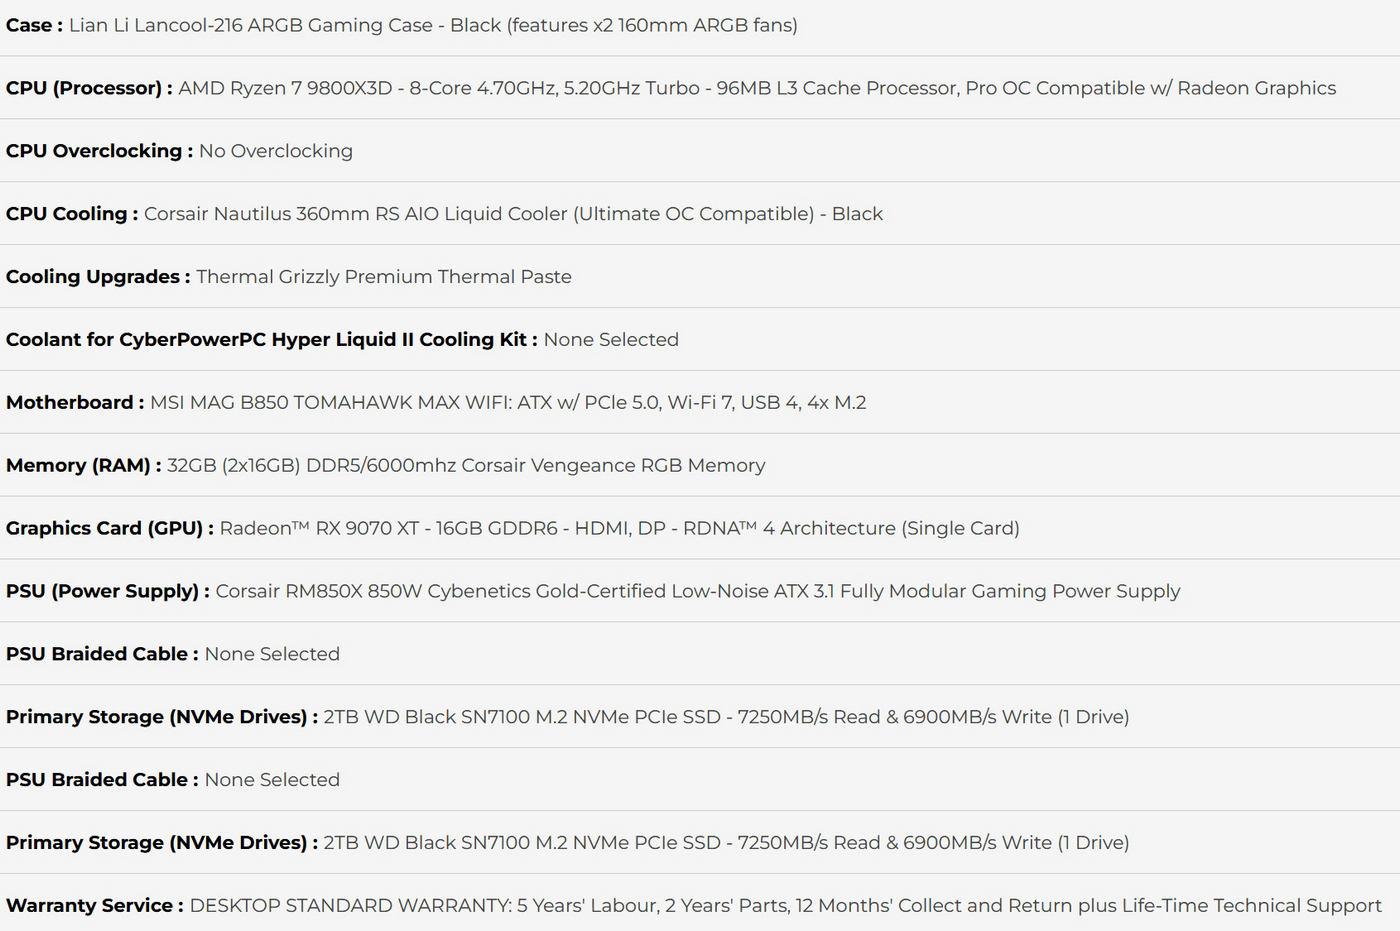This screenshot has width=1400, height=931.
Task: Click the Radeon RX 9070 XT description
Action: [620, 529]
